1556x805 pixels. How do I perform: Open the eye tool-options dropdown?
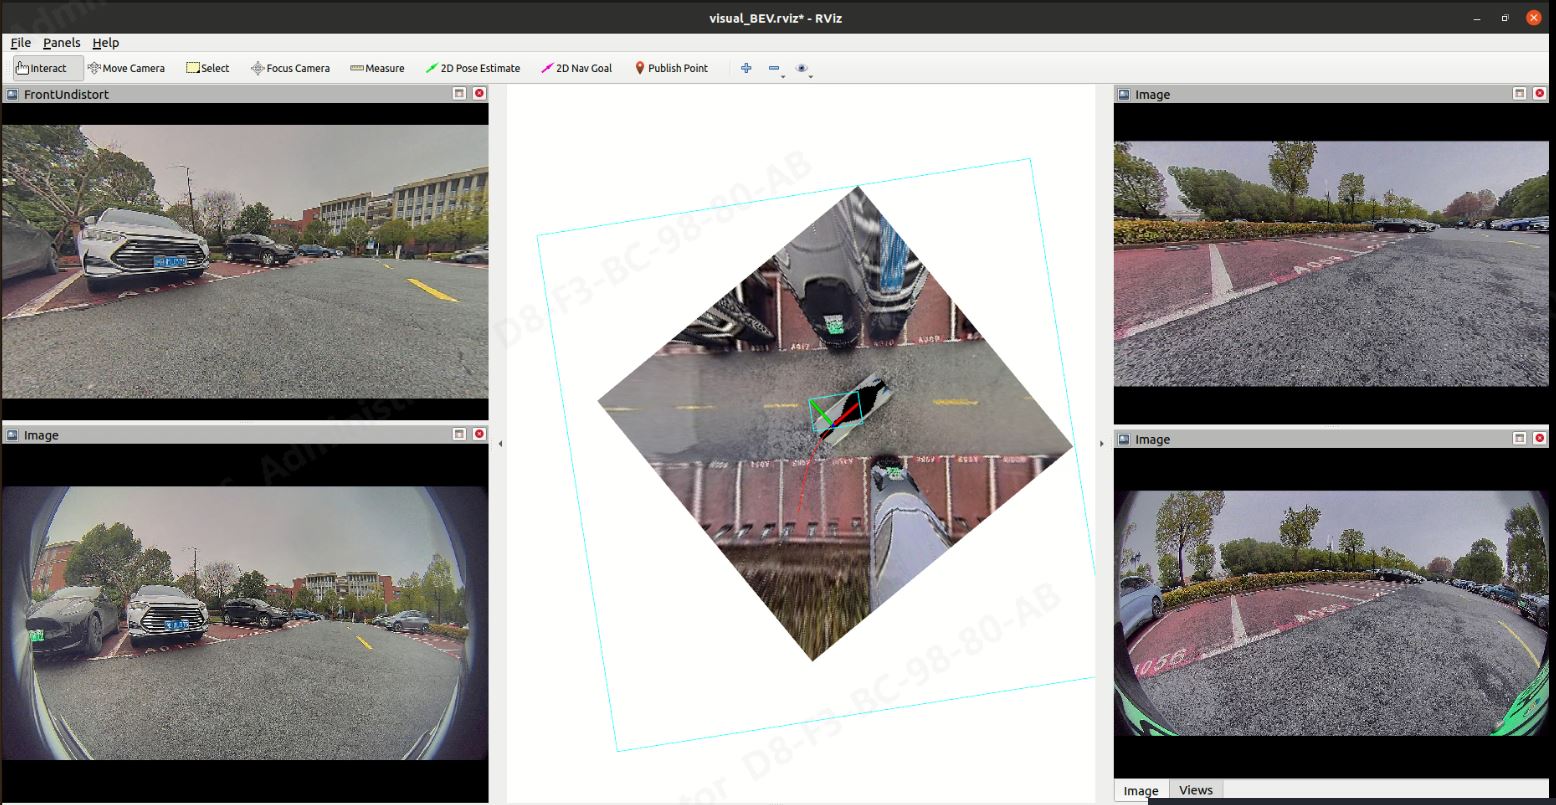coord(803,69)
